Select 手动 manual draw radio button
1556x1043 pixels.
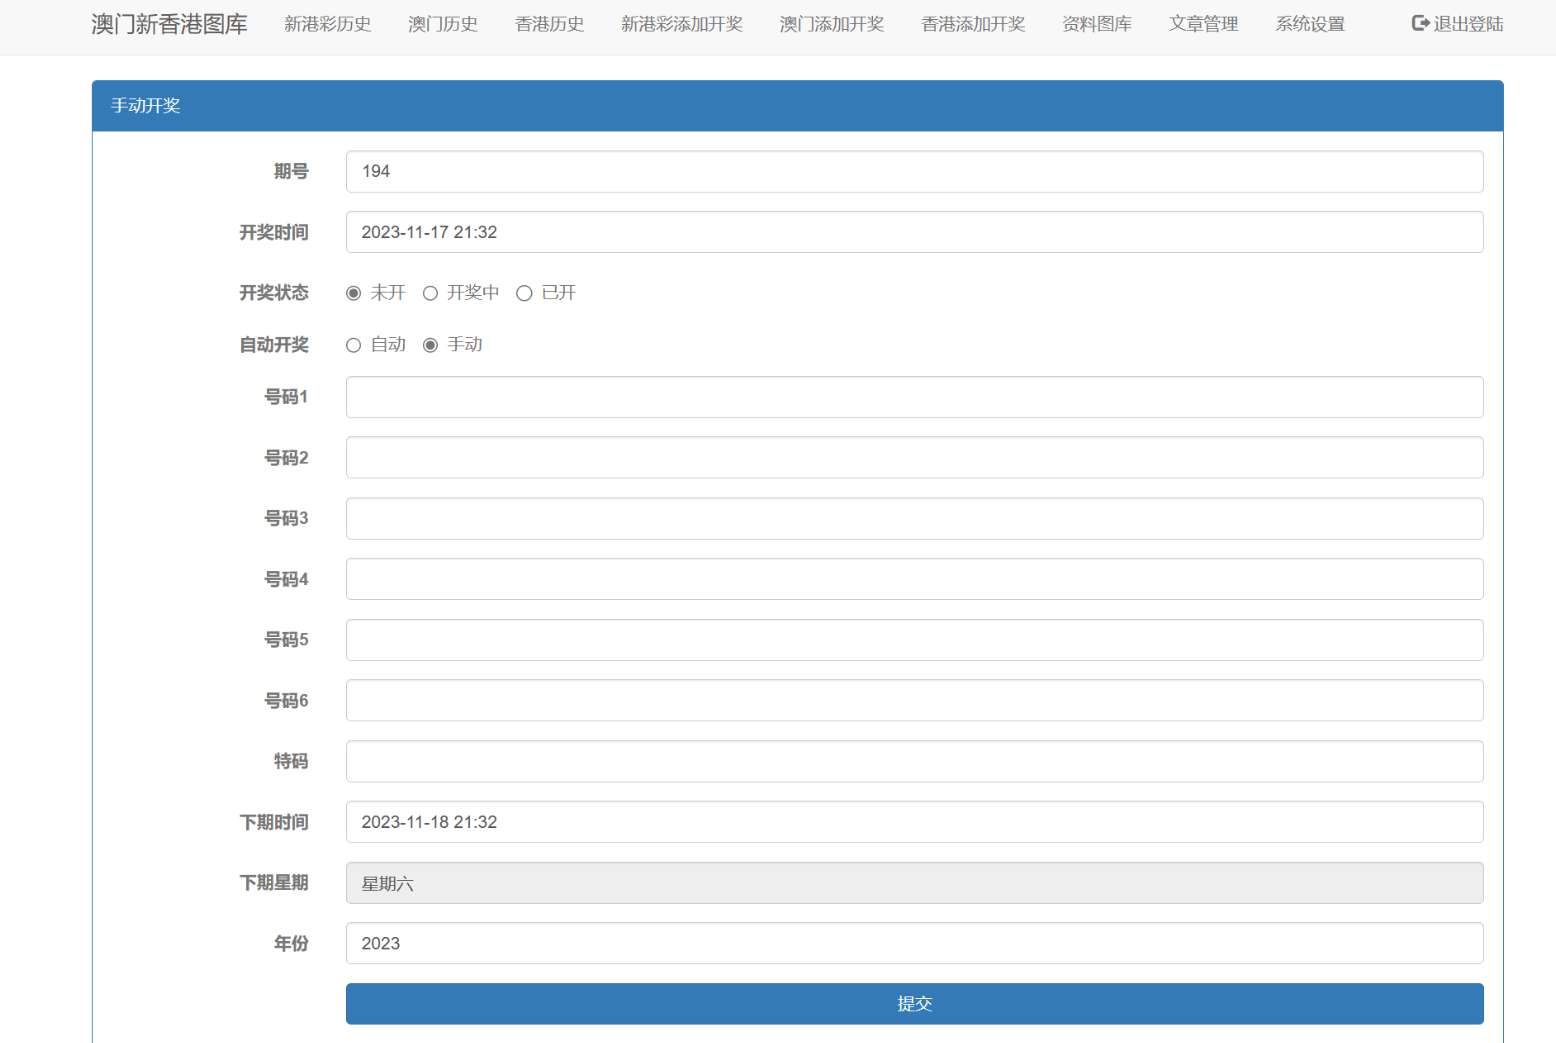[x=431, y=345]
